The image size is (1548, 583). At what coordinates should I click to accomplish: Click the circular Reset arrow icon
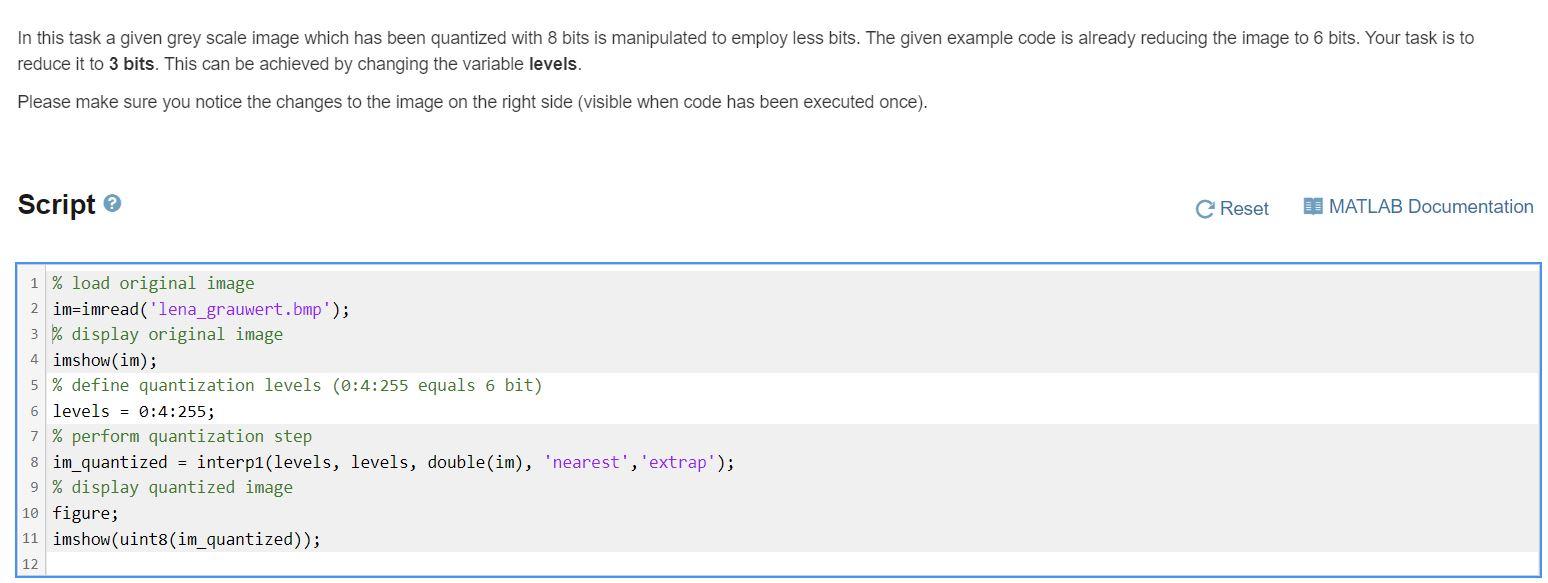(1203, 208)
